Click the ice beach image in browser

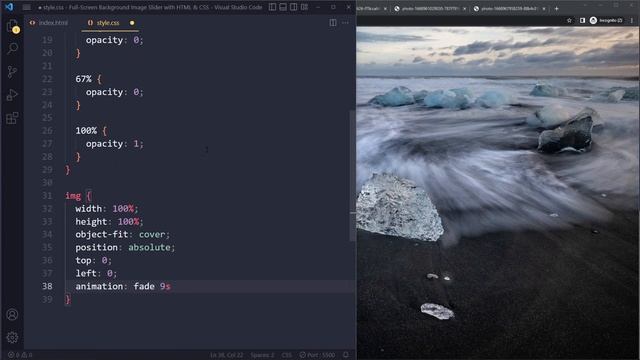pos(498,193)
